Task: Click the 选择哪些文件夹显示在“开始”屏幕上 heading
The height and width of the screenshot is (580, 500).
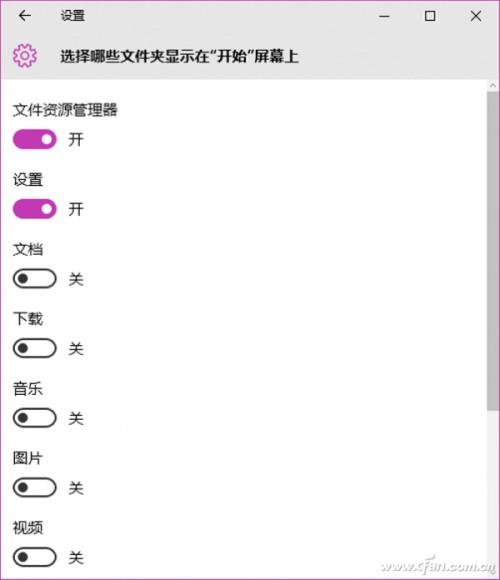Action: (x=179, y=56)
